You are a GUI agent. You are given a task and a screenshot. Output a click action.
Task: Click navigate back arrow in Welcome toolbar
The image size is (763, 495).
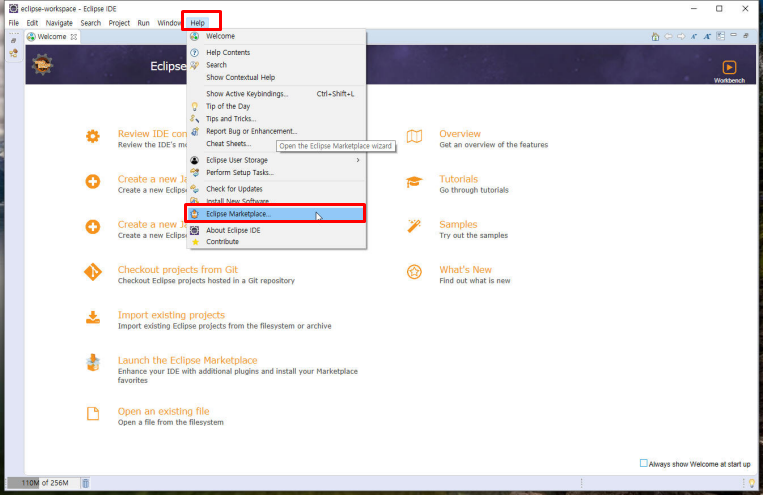668,37
